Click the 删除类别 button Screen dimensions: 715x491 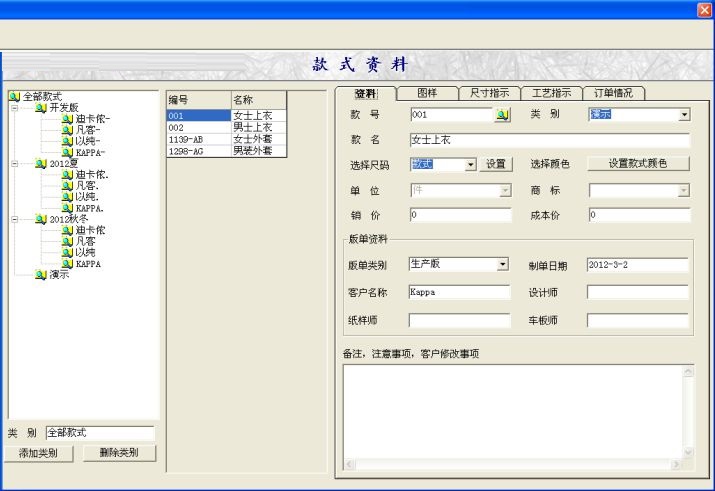pyautogui.click(x=119, y=453)
